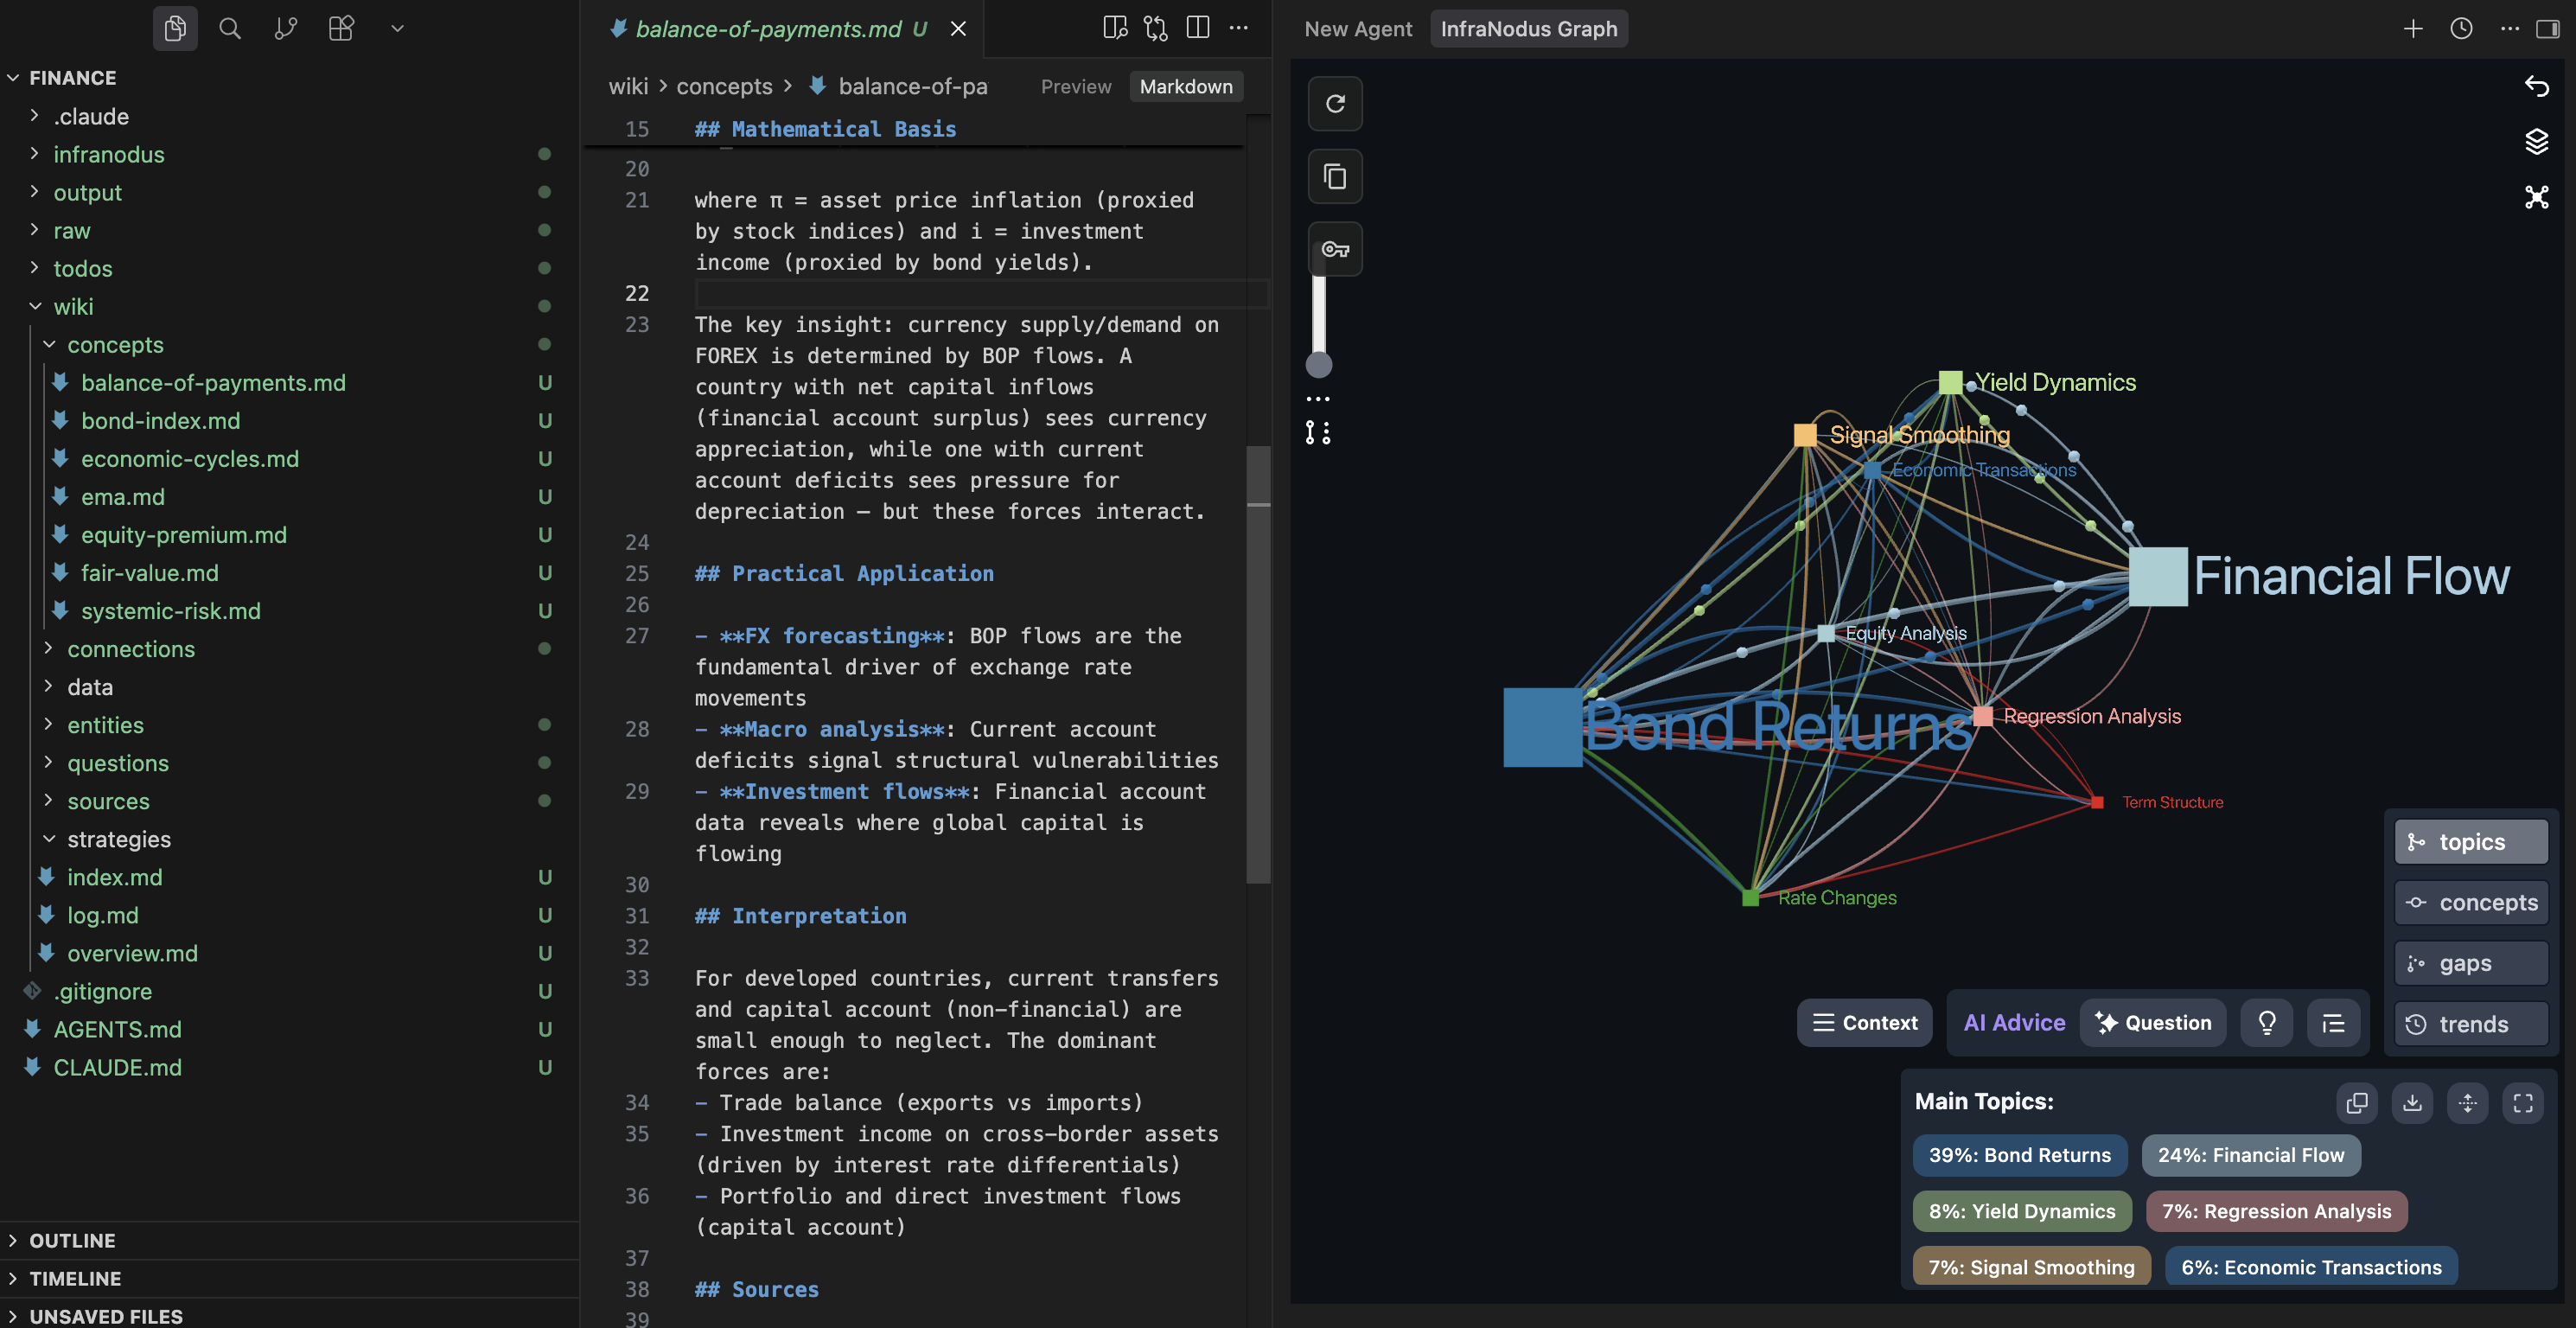Copy the Main Topics list icon

click(2357, 1103)
